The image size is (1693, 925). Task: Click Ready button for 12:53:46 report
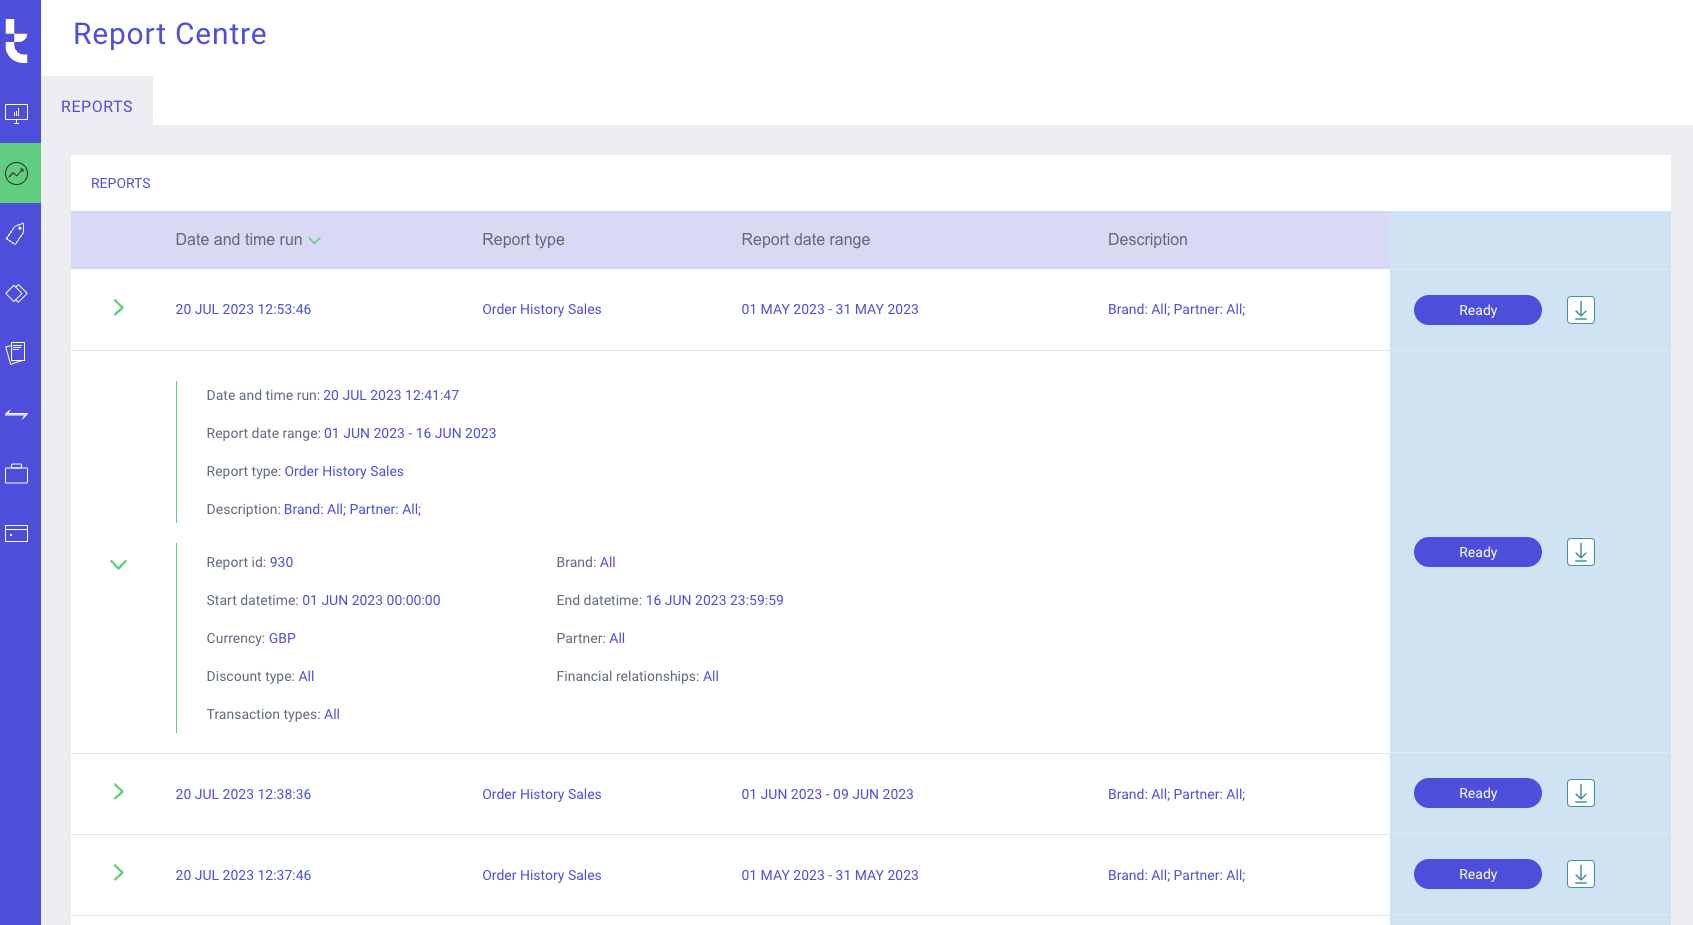pyautogui.click(x=1477, y=310)
